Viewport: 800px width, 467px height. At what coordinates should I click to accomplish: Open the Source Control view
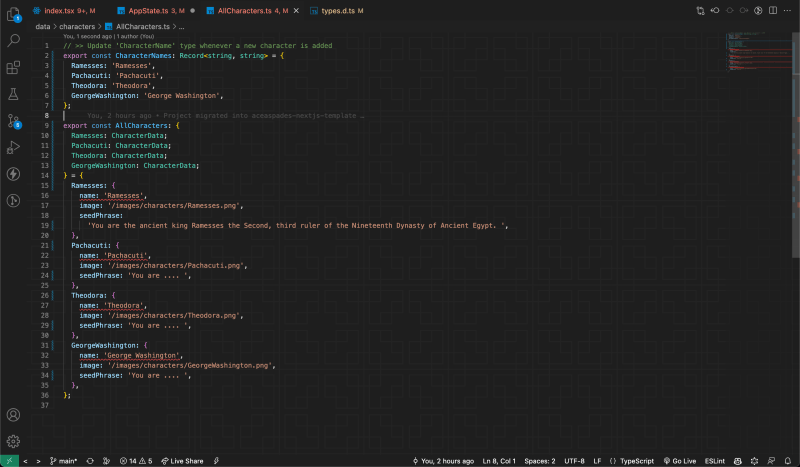coord(14,121)
